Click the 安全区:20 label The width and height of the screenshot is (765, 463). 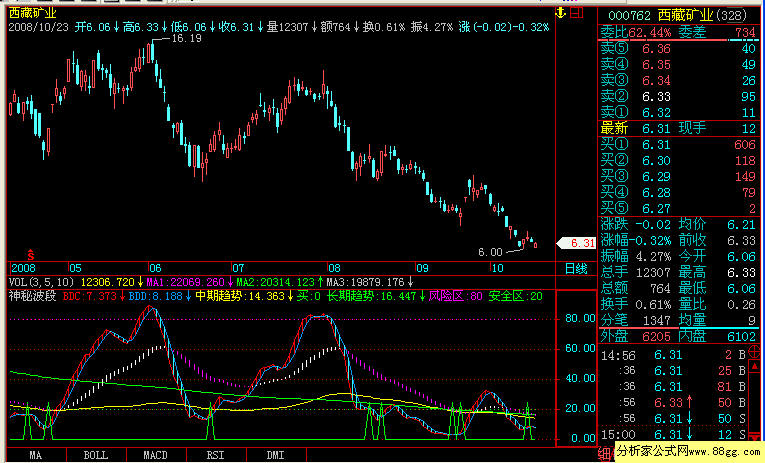[x=516, y=296]
